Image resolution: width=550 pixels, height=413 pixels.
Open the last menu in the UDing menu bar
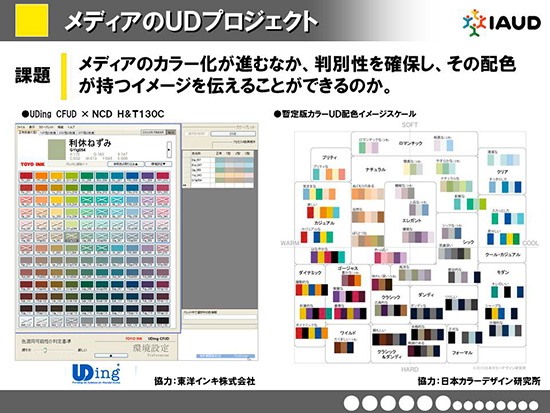coord(71,127)
